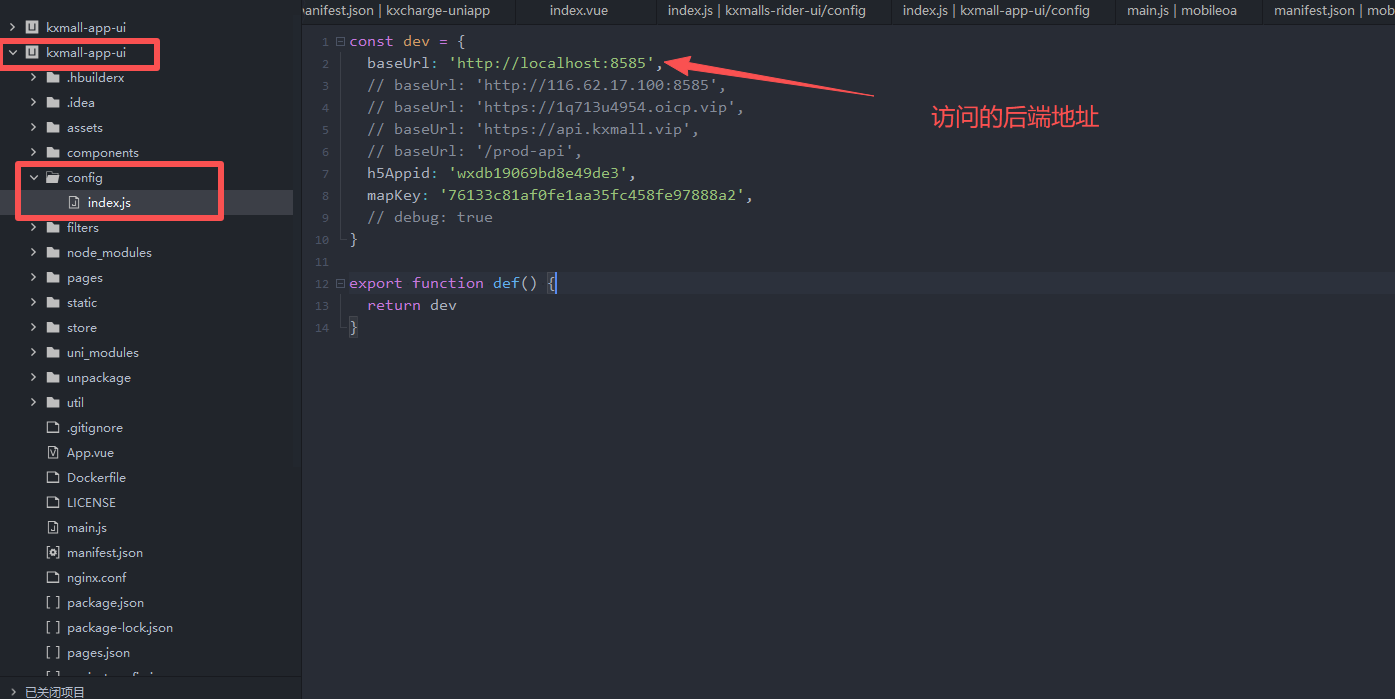1395x699 pixels.
Task: Switch to the main.js | mobileoa tab
Action: click(1168, 11)
